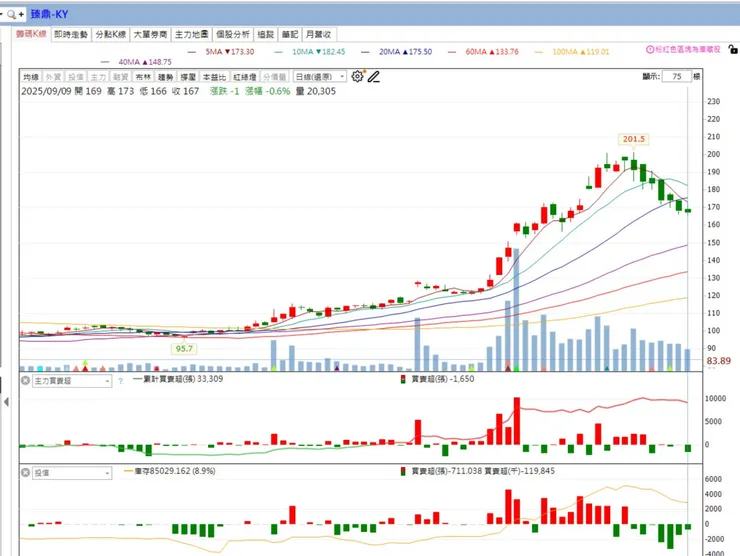Toggle the 趨勢 overlay button
Viewport: 740px width, 556px height.
pyautogui.click(x=165, y=77)
